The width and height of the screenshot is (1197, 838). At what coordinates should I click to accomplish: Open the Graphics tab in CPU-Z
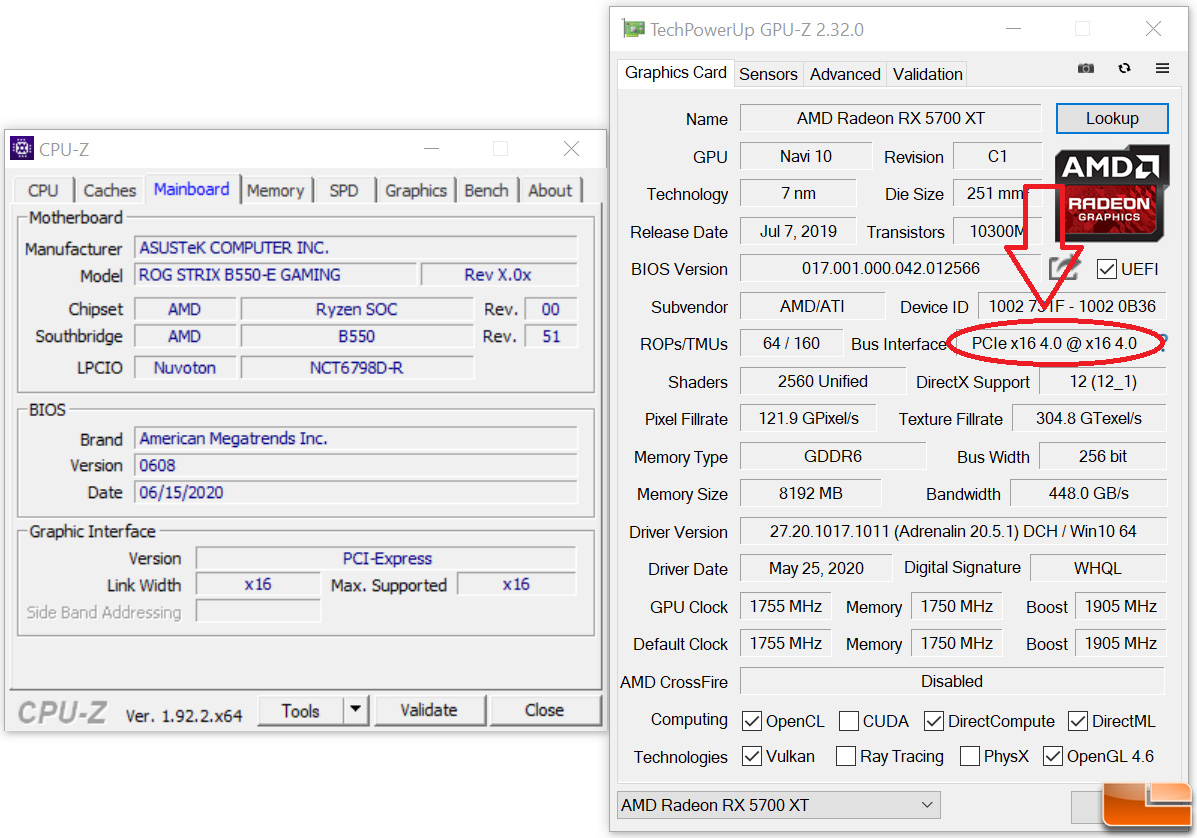pyautogui.click(x=416, y=190)
